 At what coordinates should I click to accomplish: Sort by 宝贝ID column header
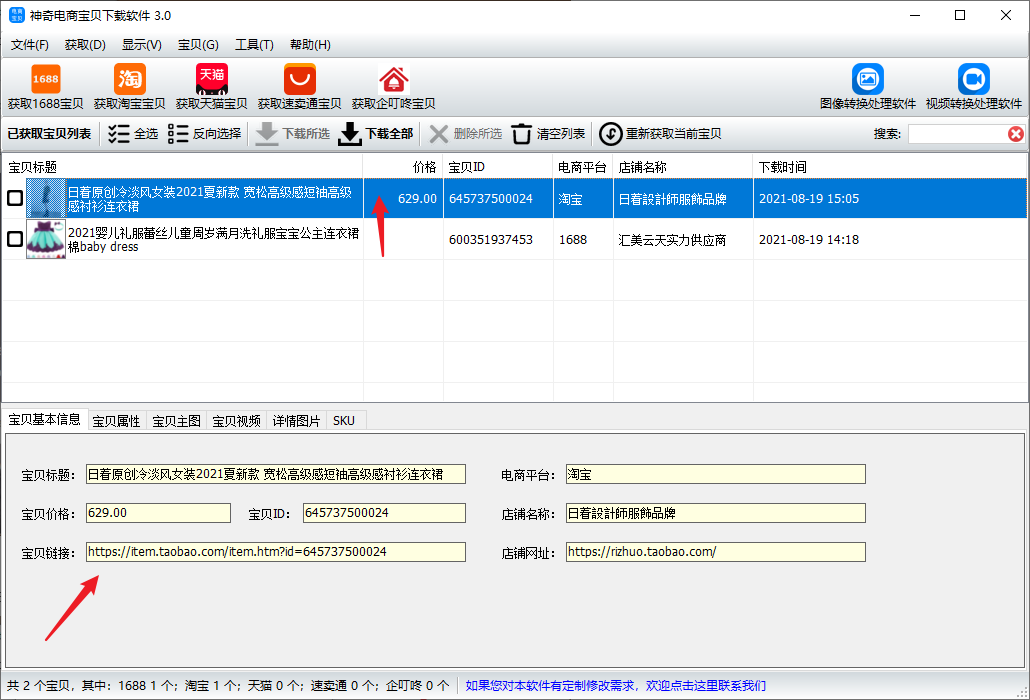[x=498, y=167]
